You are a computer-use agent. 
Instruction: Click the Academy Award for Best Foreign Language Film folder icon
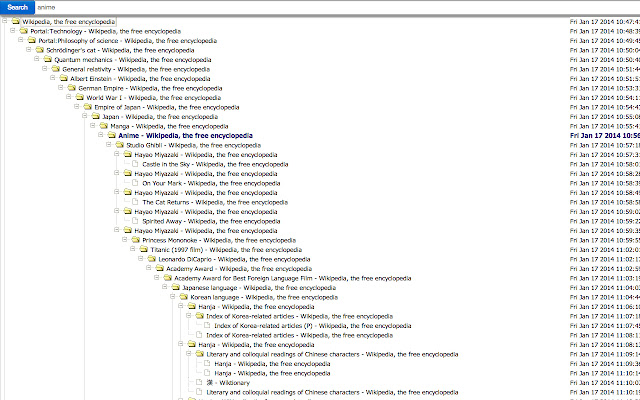(168, 278)
